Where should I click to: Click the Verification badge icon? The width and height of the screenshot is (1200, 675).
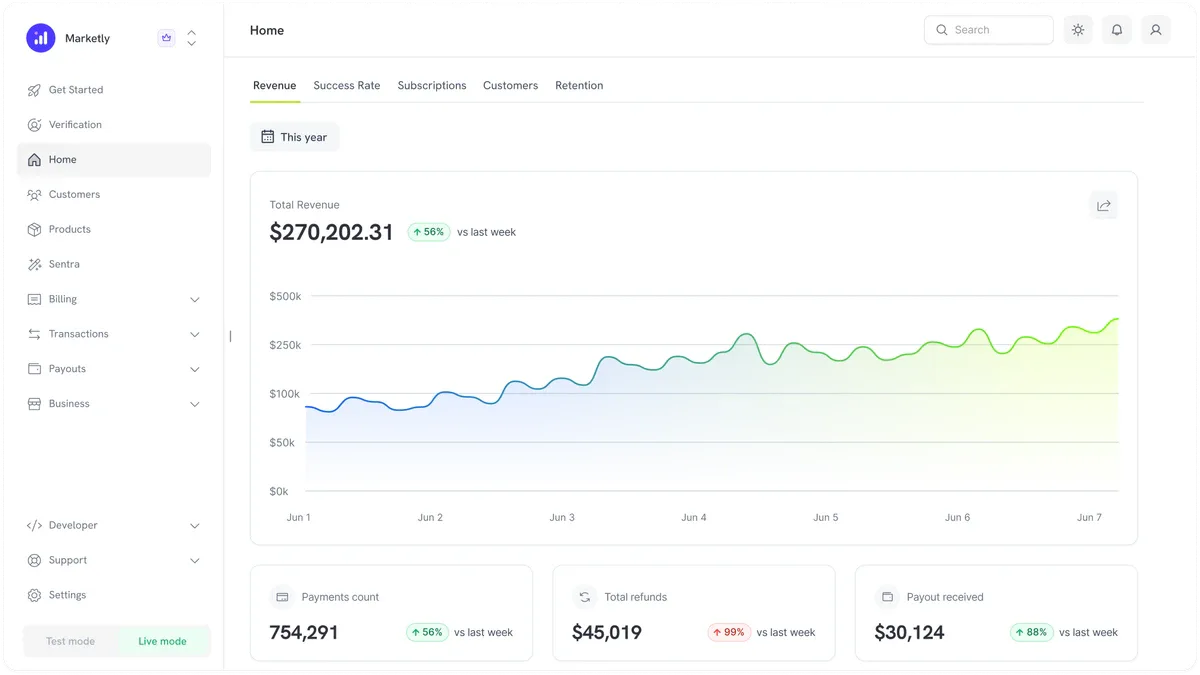34,125
